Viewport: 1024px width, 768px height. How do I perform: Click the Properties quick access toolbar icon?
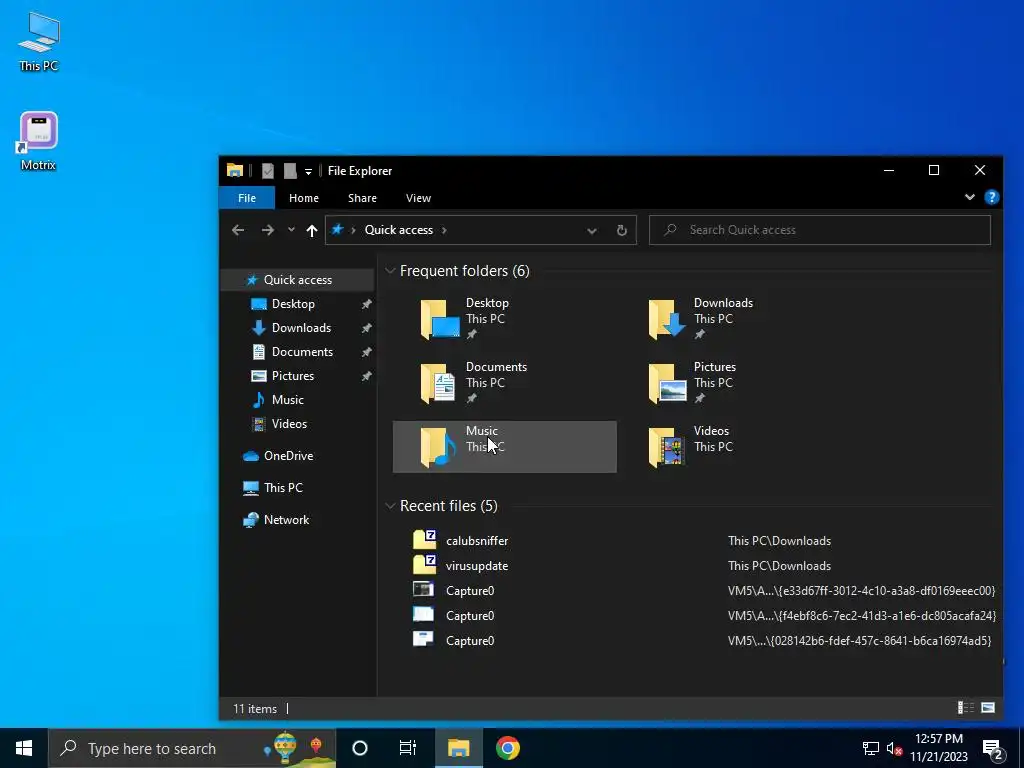point(268,171)
